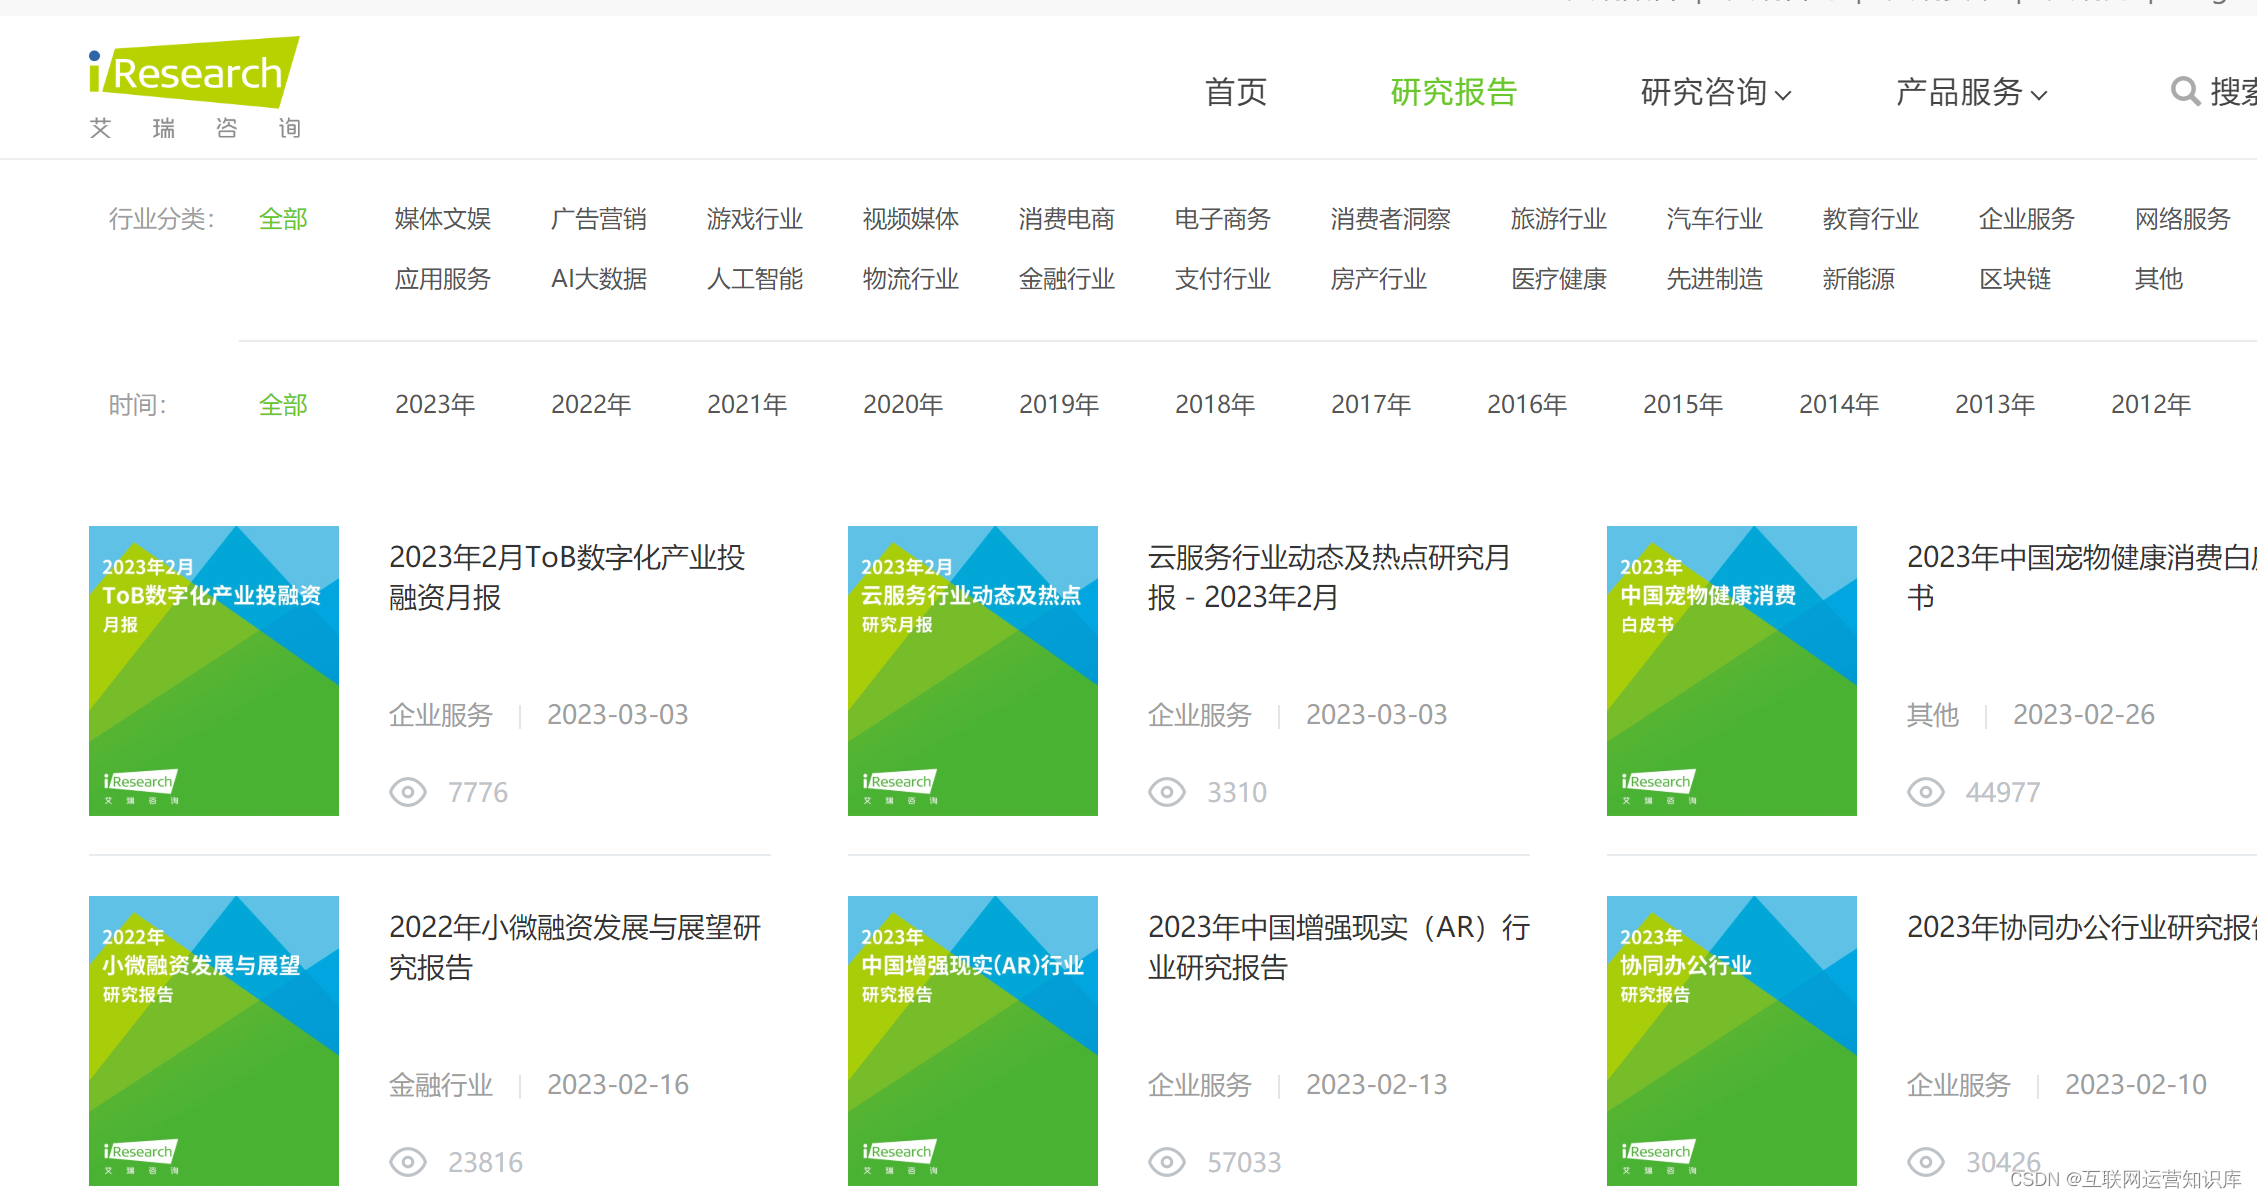The height and width of the screenshot is (1198, 2257).
Task: Open the 云服务行业动态及热点 cover thumbnail
Action: (973, 671)
